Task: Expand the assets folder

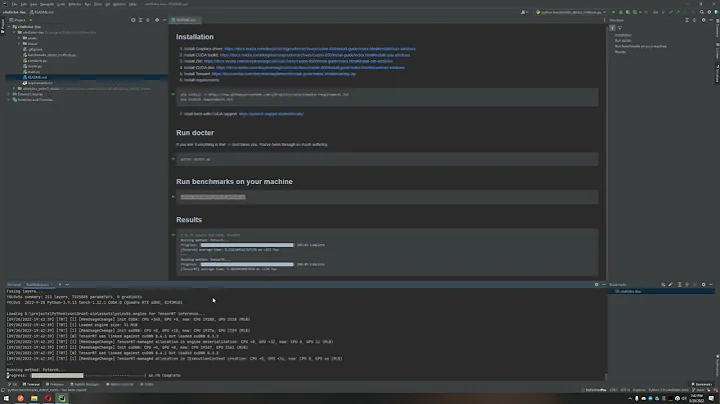Action: coord(19,38)
